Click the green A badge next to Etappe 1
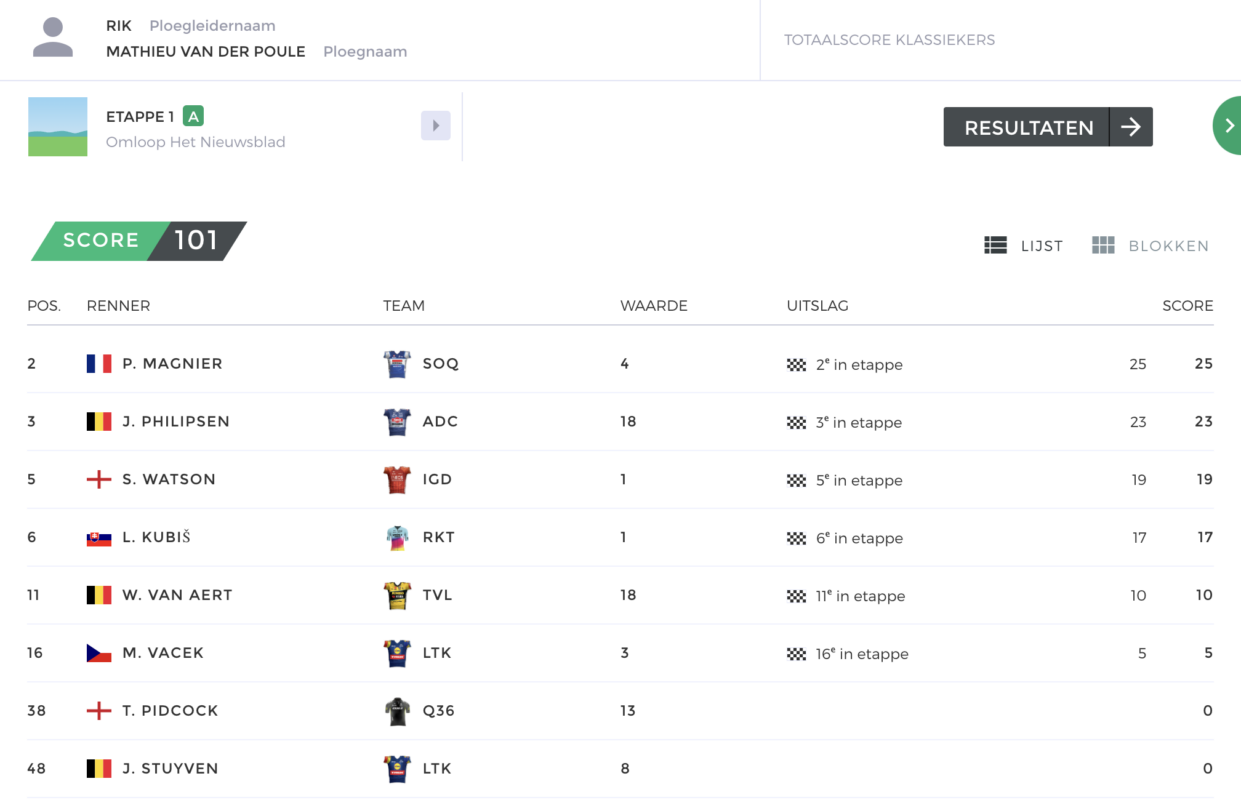Viewport: 1241px width, 800px height. click(x=193, y=116)
